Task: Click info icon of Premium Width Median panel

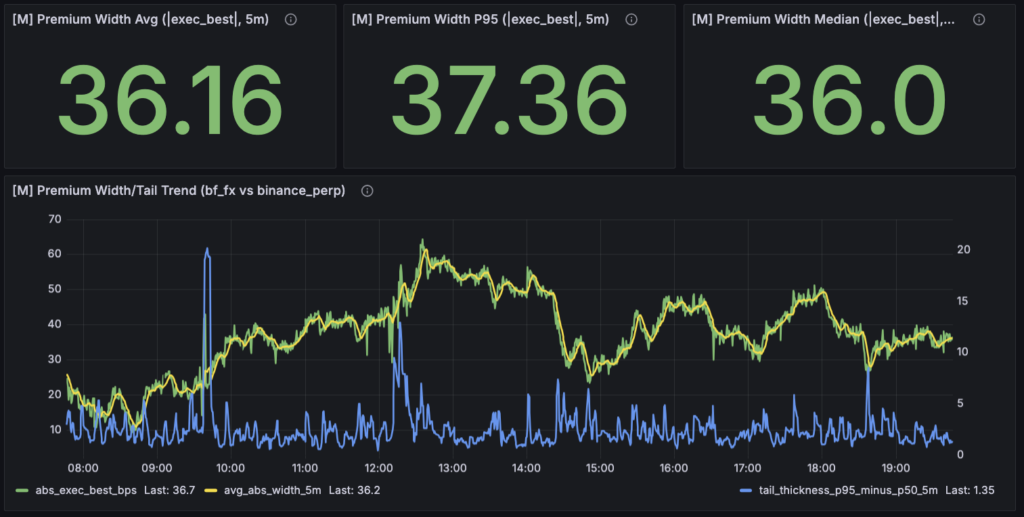Action: pos(978,20)
